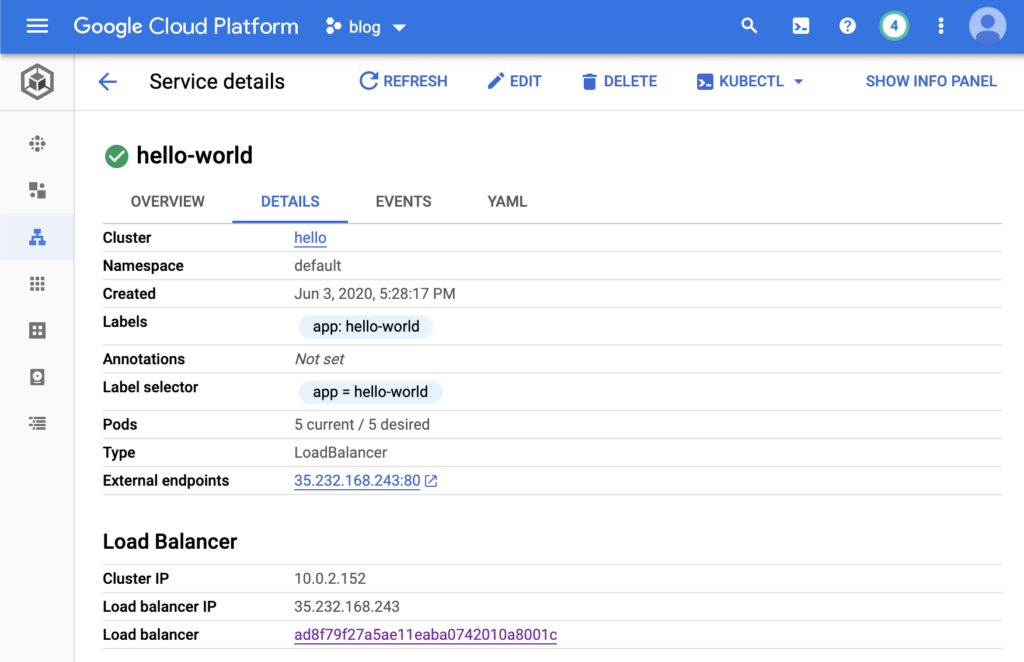Open Applications grid icon in sidebar
Image resolution: width=1024 pixels, height=662 pixels.
coord(37,283)
